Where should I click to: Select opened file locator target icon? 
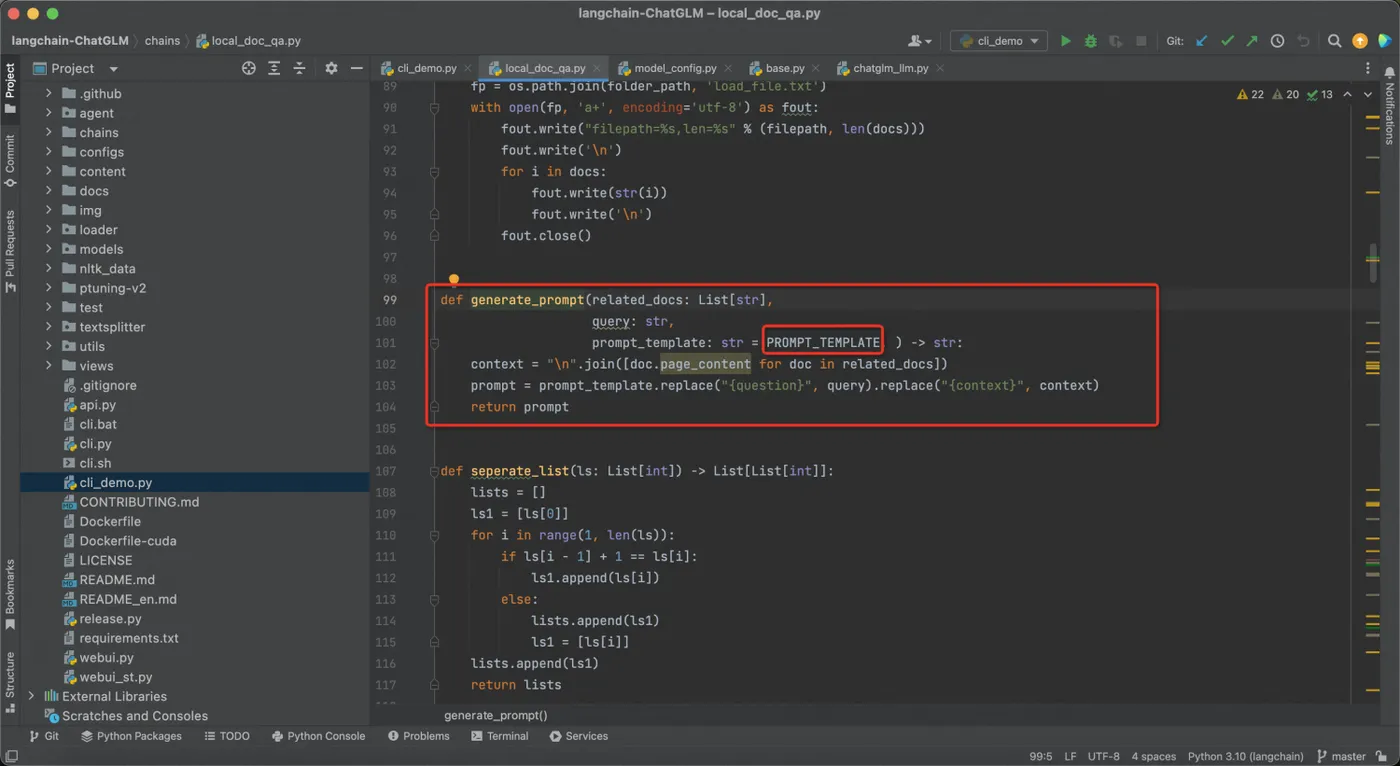pyautogui.click(x=249, y=68)
